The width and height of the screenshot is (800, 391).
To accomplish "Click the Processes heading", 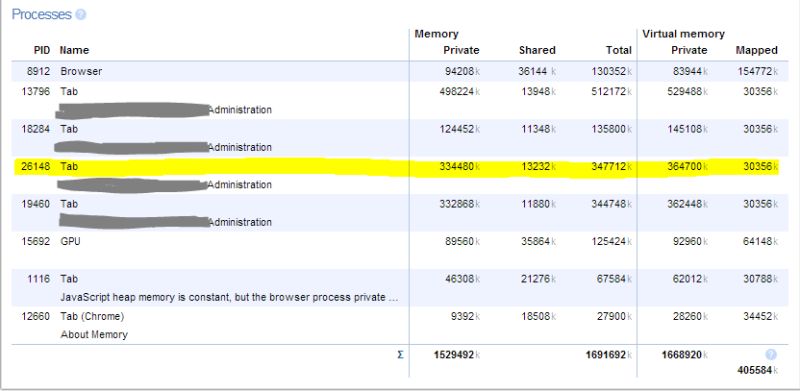I will tap(41, 15).
